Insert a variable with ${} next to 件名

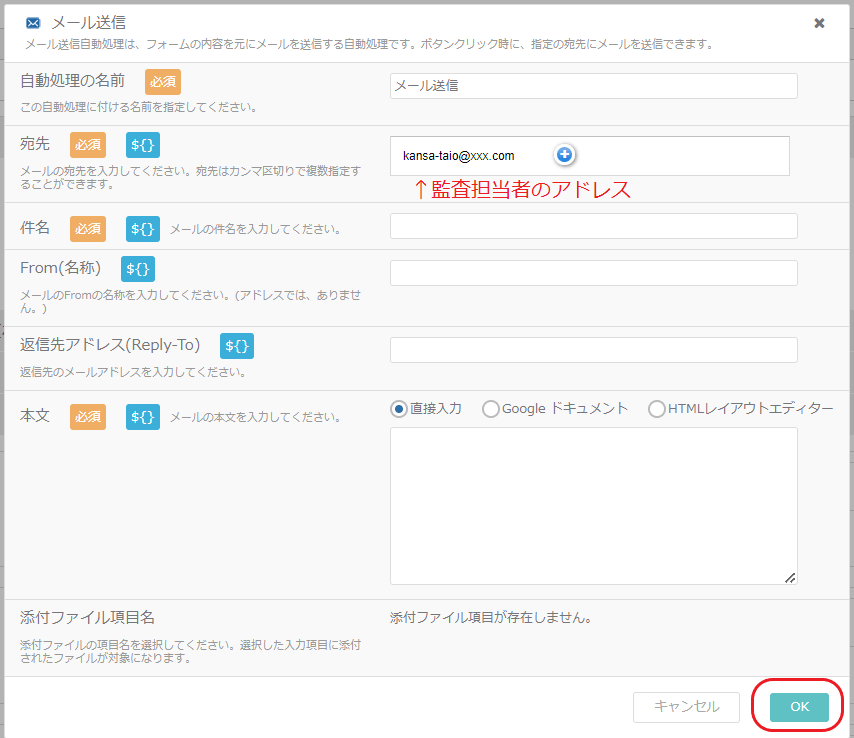coord(143,229)
